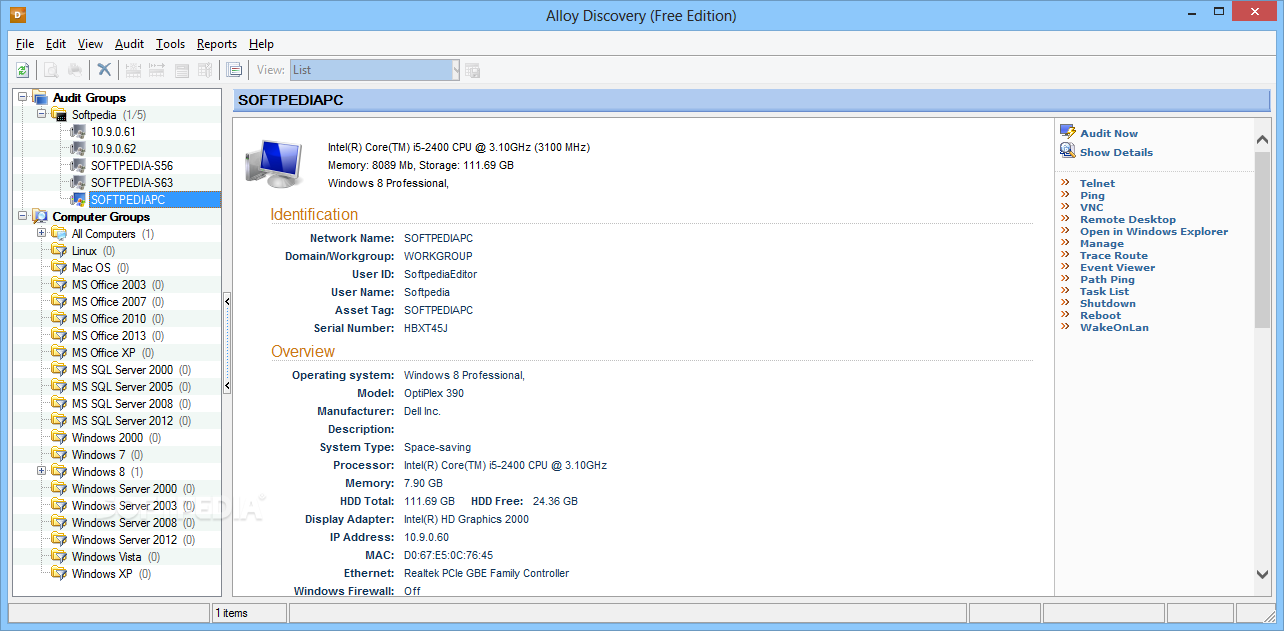Click the Alloy Discovery app icon in title bar
The height and width of the screenshot is (631, 1284).
click(16, 15)
